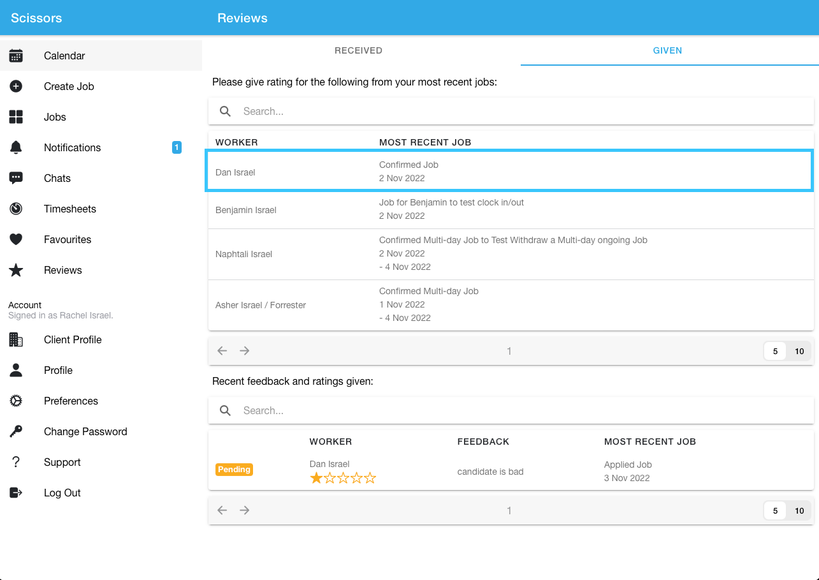Select Change Password in sidebar
This screenshot has height=580, width=819.
pyautogui.click(x=101, y=432)
